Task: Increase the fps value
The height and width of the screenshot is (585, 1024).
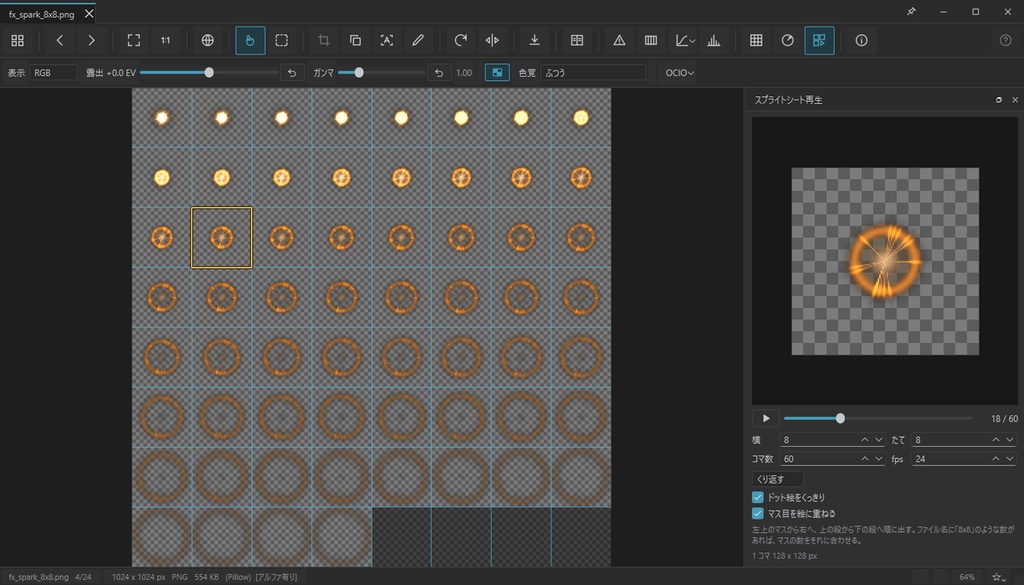Action: click(995, 459)
